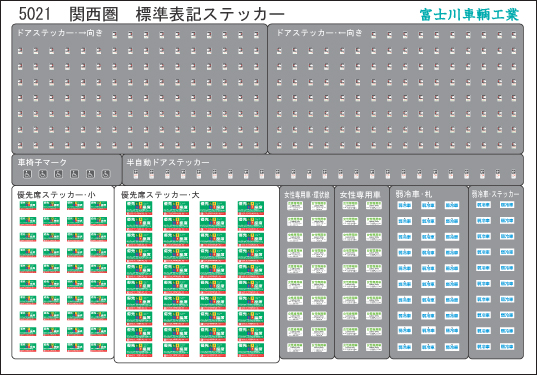Screen dimensions: 537x375
Task: Select the last semi-automatic door sticker in the row
Action: (x=513, y=174)
